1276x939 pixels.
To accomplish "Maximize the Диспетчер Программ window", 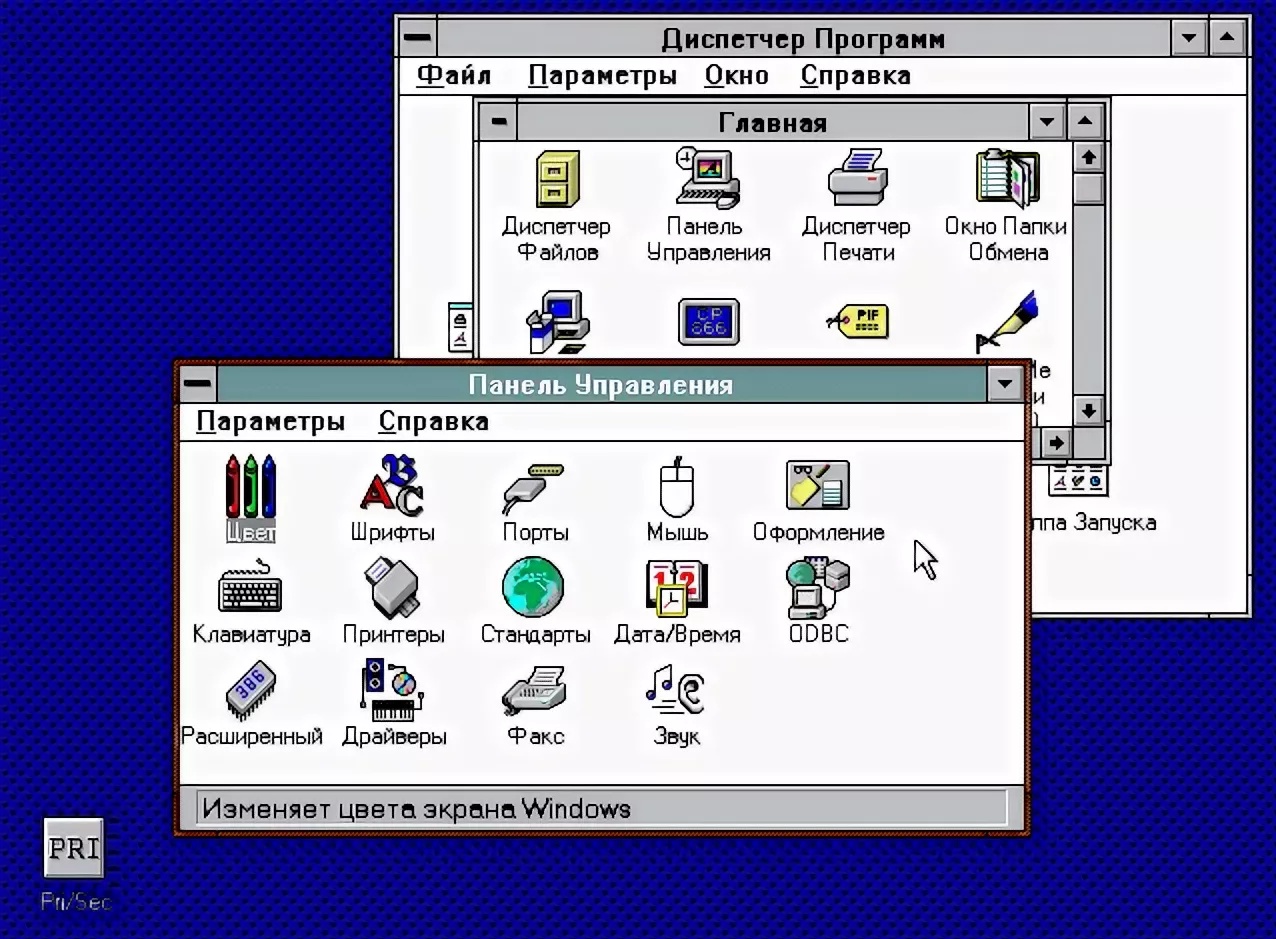I will [1227, 39].
